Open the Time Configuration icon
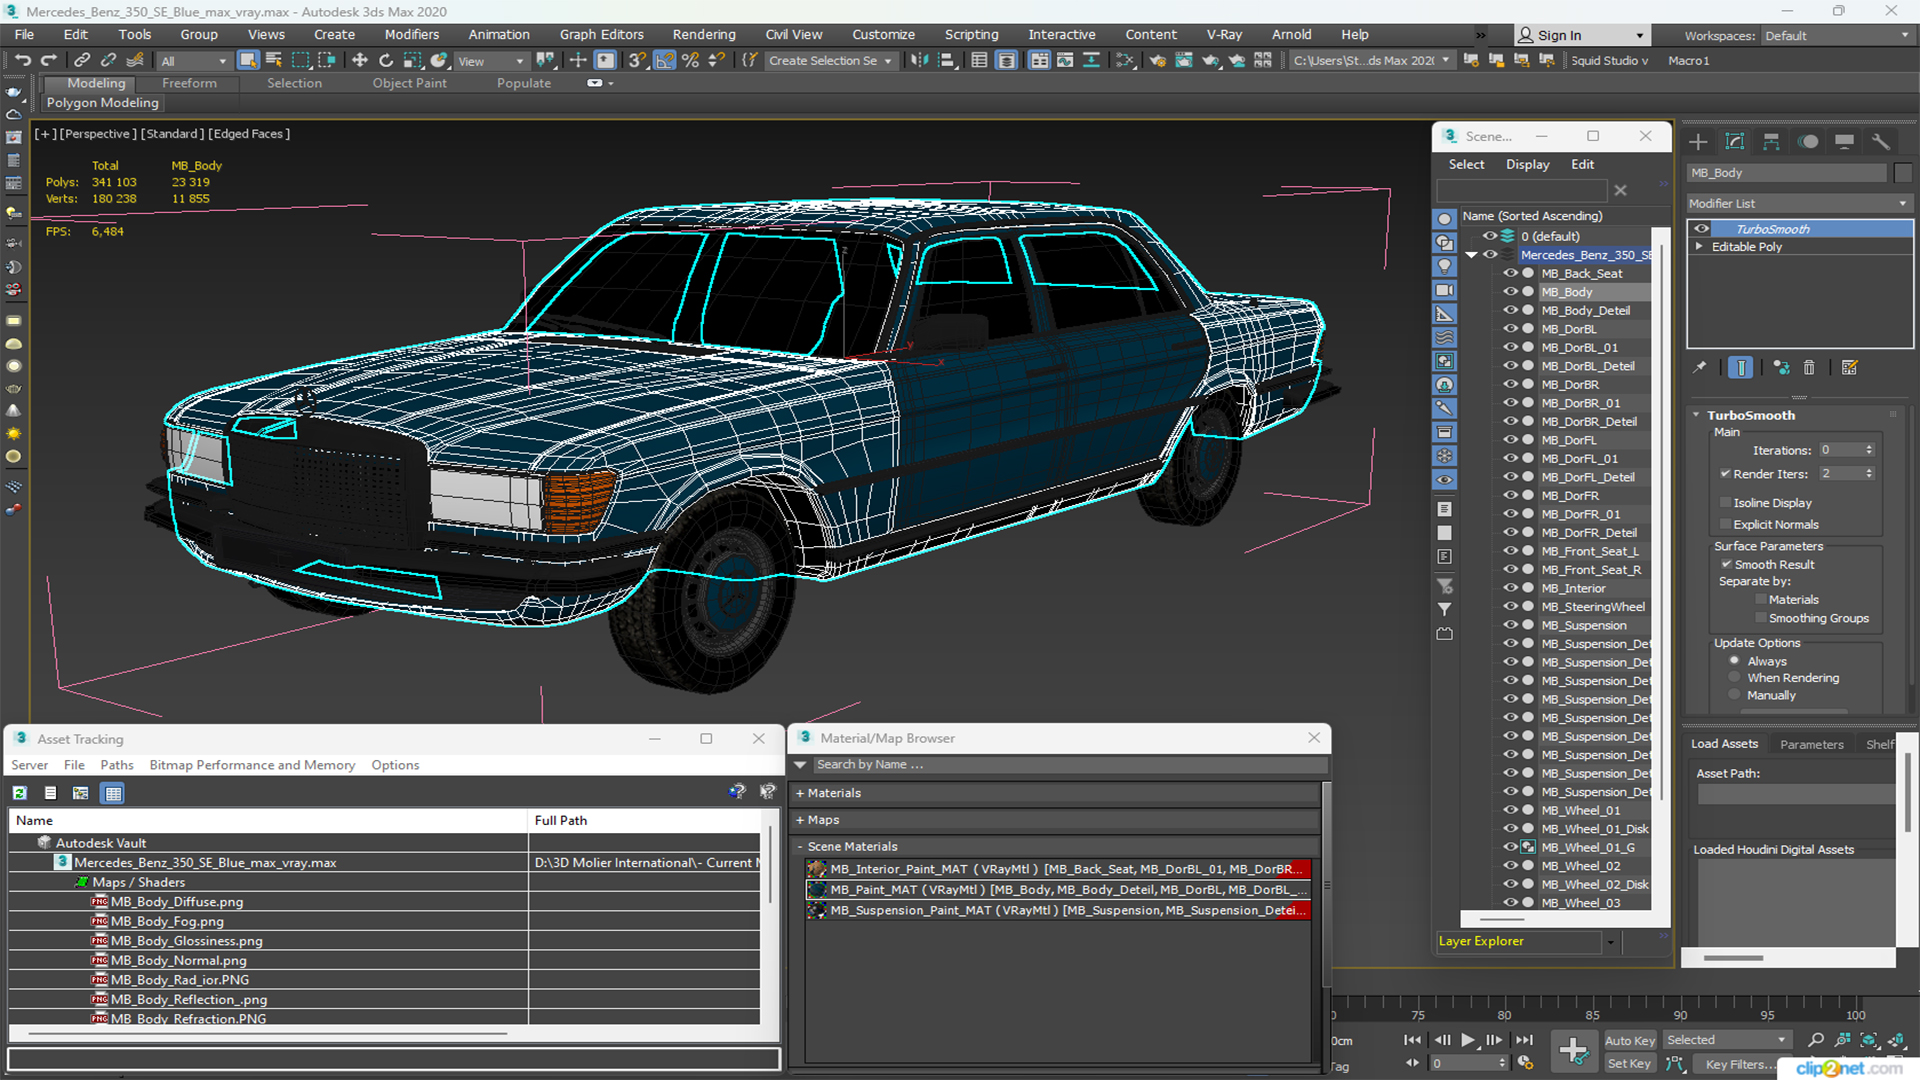The width and height of the screenshot is (1920, 1080). 1525,1063
